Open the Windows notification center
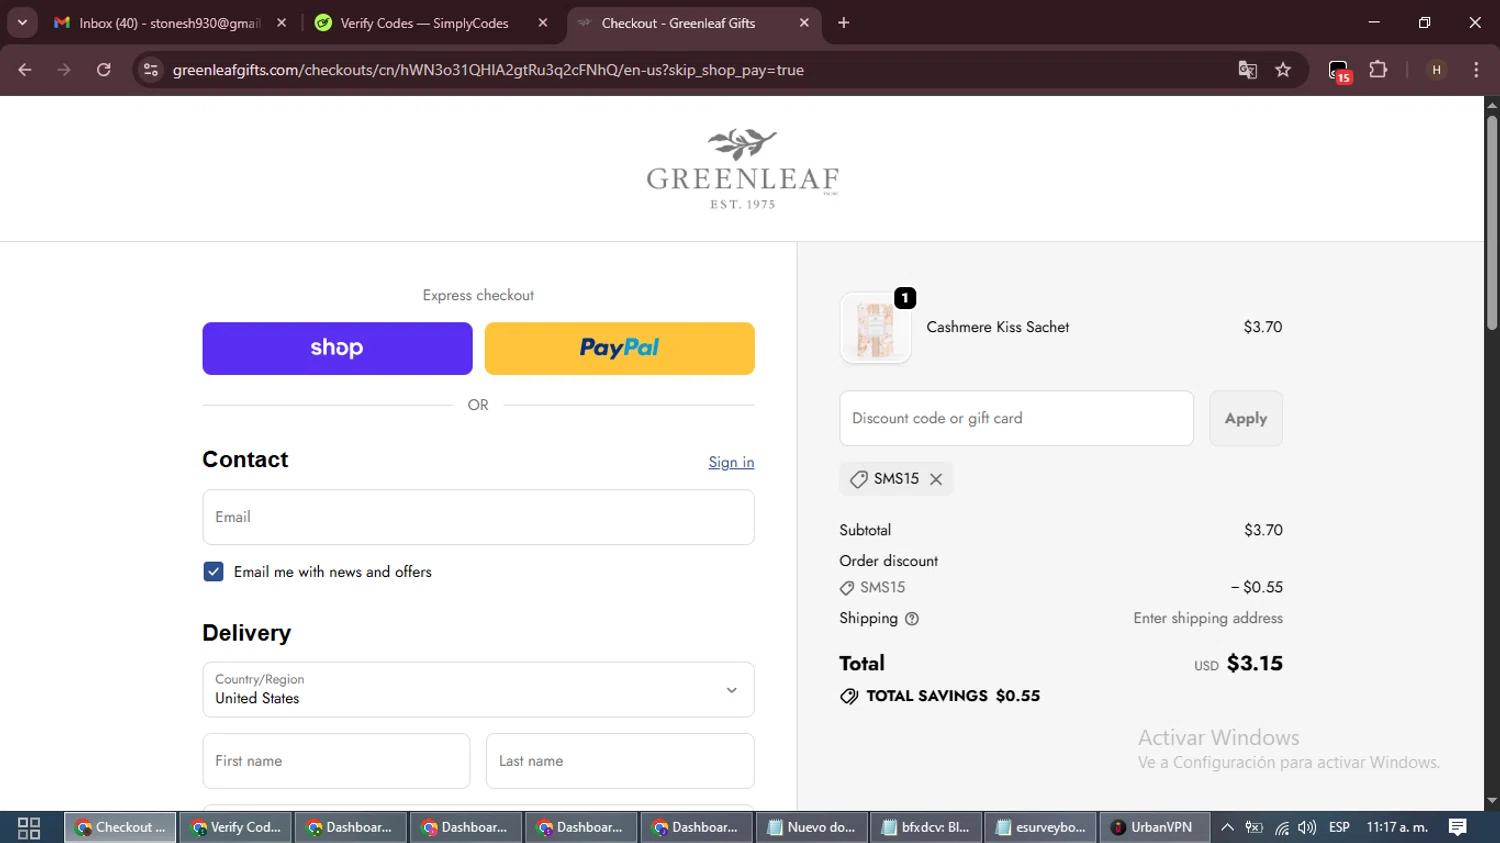The height and width of the screenshot is (843, 1500). [1458, 827]
